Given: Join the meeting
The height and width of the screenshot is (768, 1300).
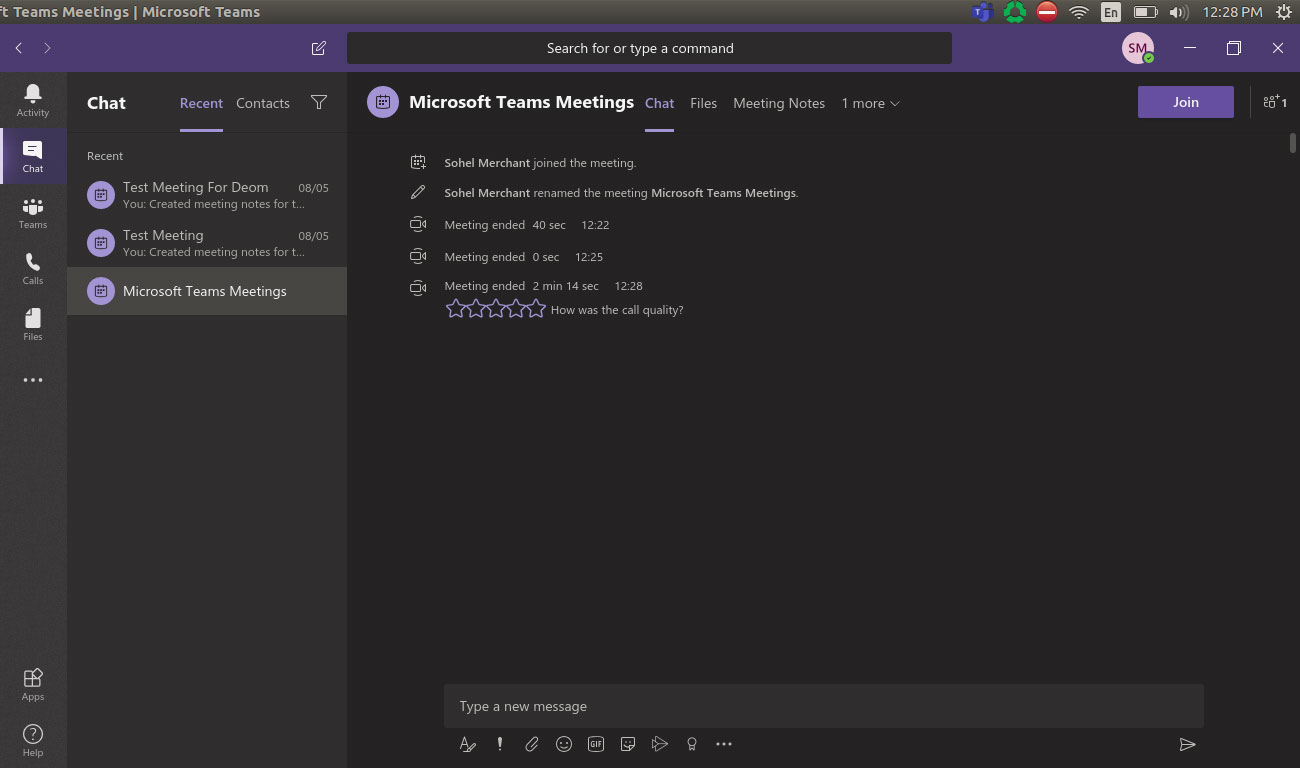Looking at the screenshot, I should pyautogui.click(x=1186, y=102).
